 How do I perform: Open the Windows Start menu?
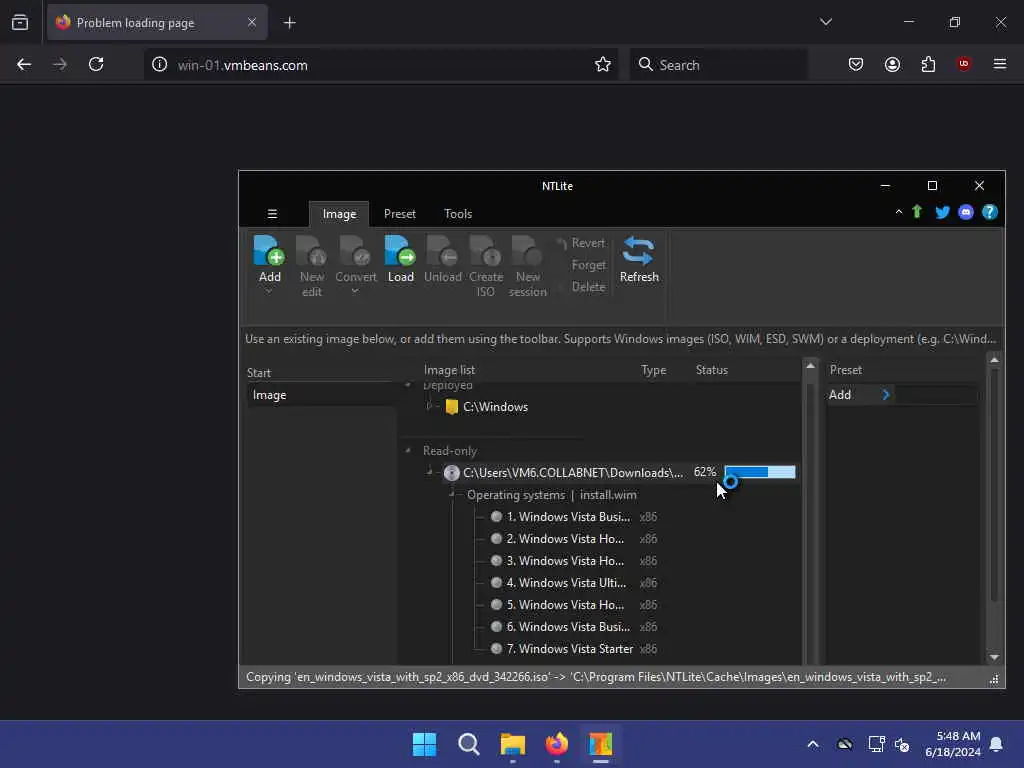click(424, 744)
